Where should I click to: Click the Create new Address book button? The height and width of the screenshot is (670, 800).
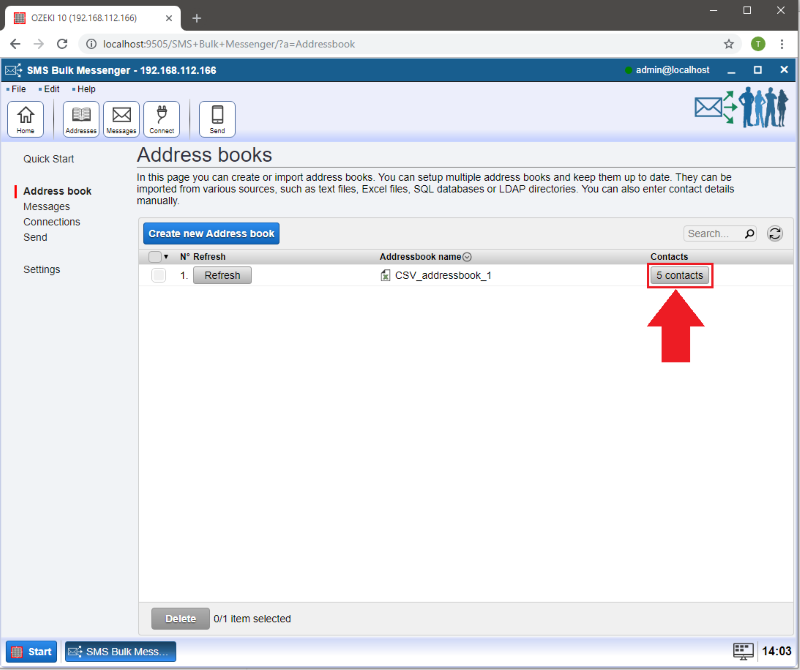pyautogui.click(x=211, y=233)
